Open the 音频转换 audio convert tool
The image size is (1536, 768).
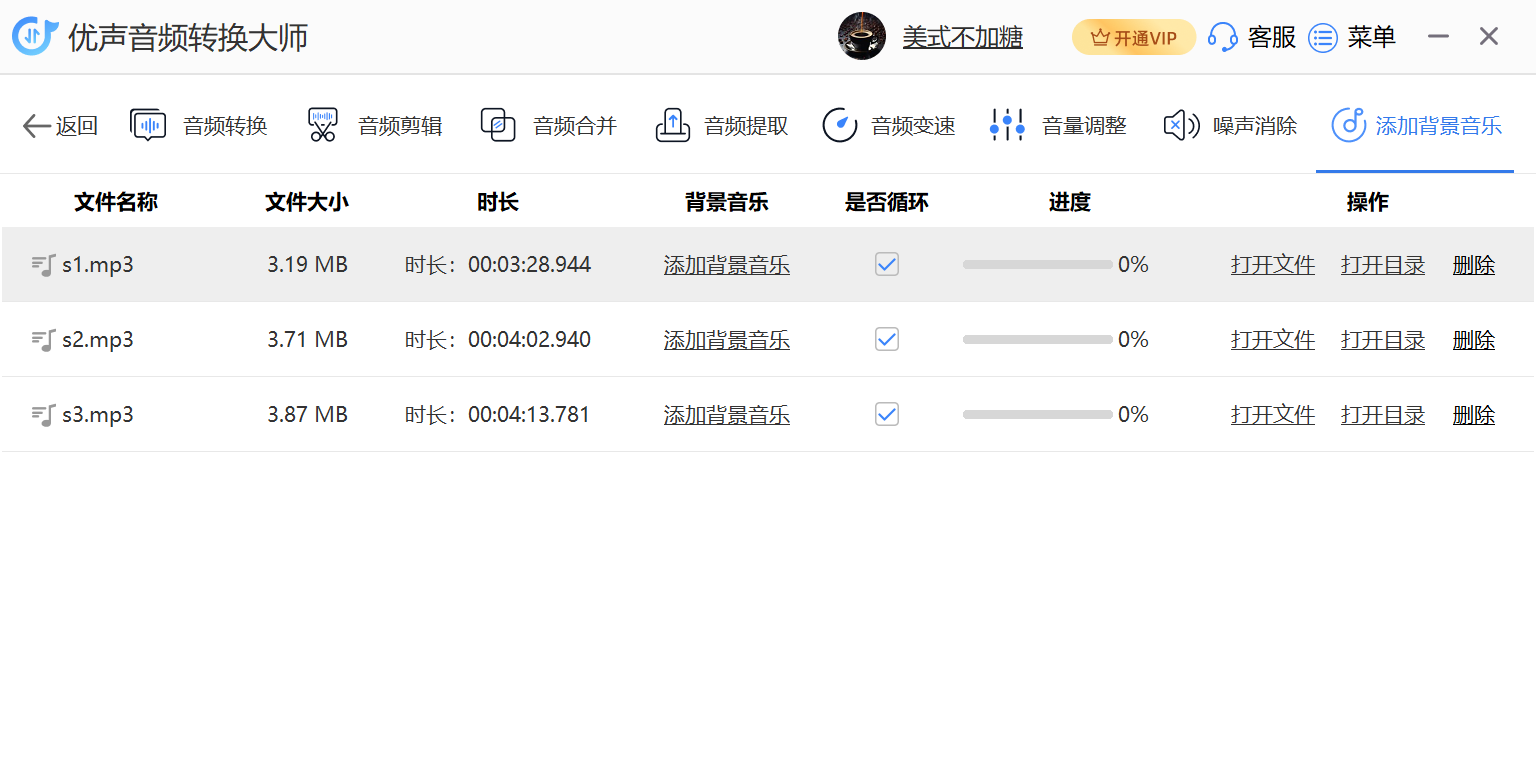pyautogui.click(x=200, y=126)
